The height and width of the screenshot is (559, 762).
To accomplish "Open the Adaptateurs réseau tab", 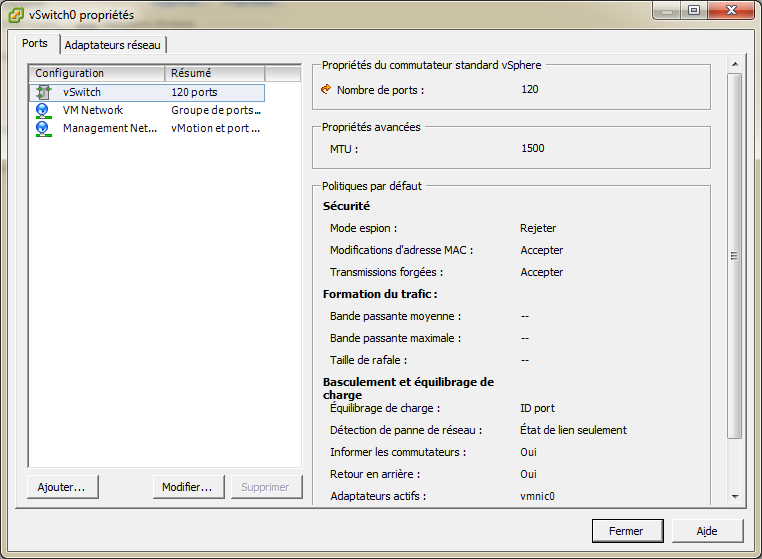I will 113,45.
